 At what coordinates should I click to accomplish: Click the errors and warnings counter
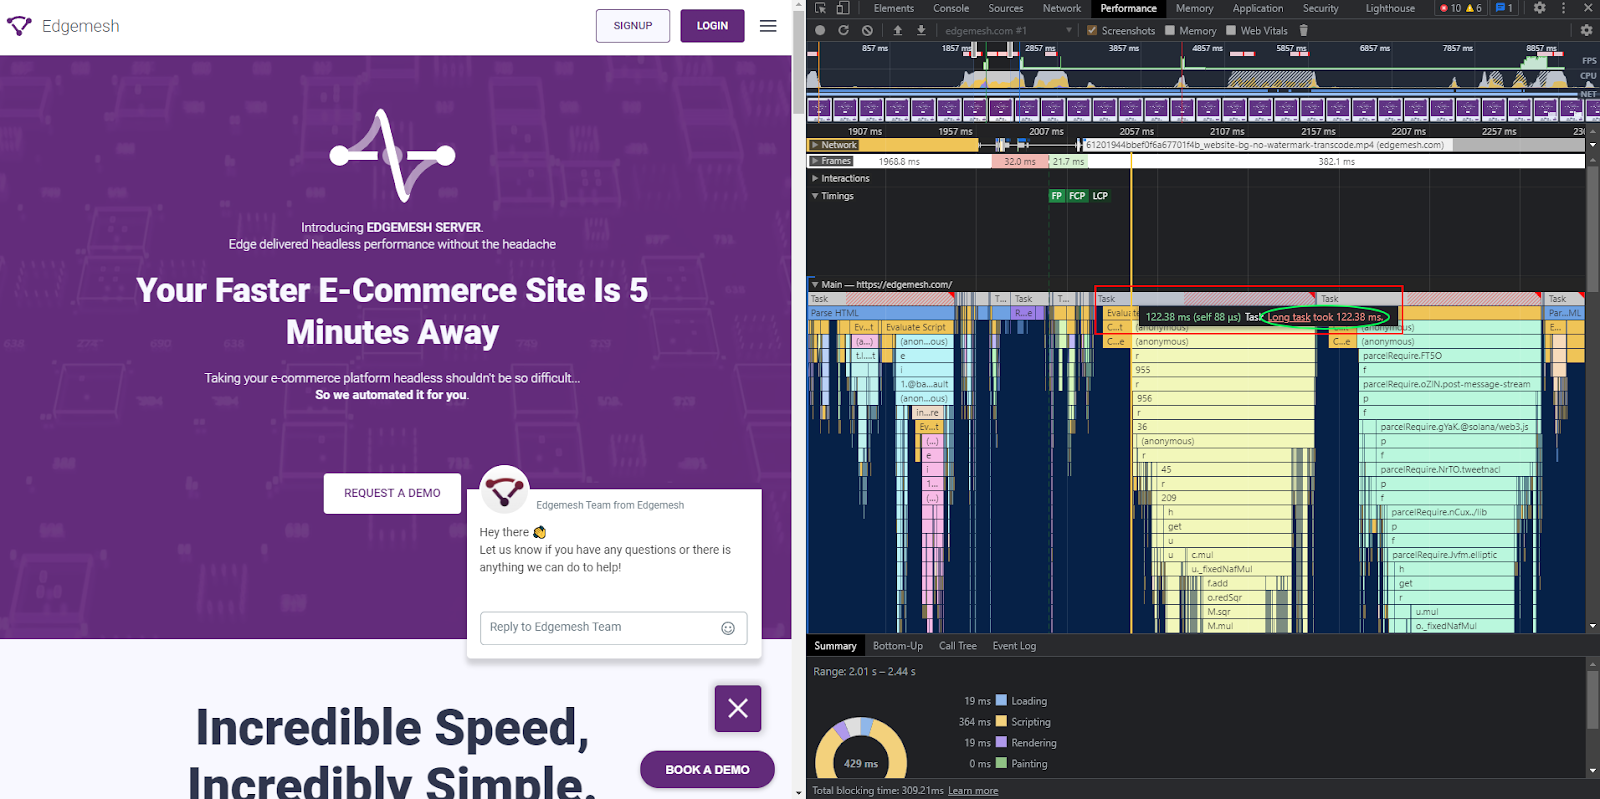coord(1461,8)
